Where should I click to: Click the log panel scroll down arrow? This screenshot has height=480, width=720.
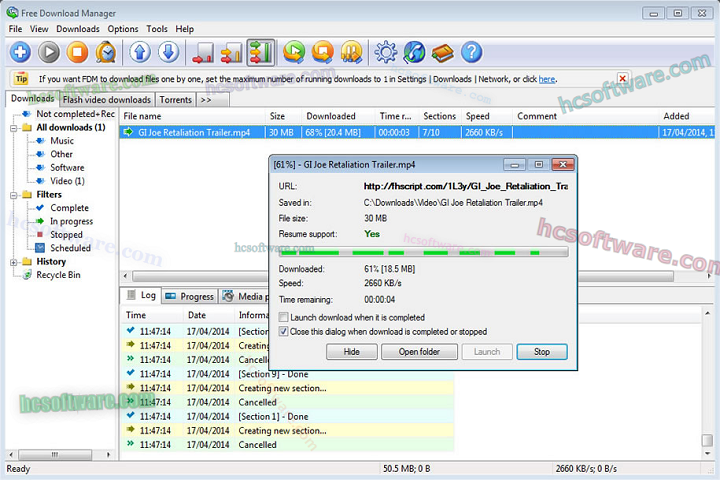click(x=708, y=453)
